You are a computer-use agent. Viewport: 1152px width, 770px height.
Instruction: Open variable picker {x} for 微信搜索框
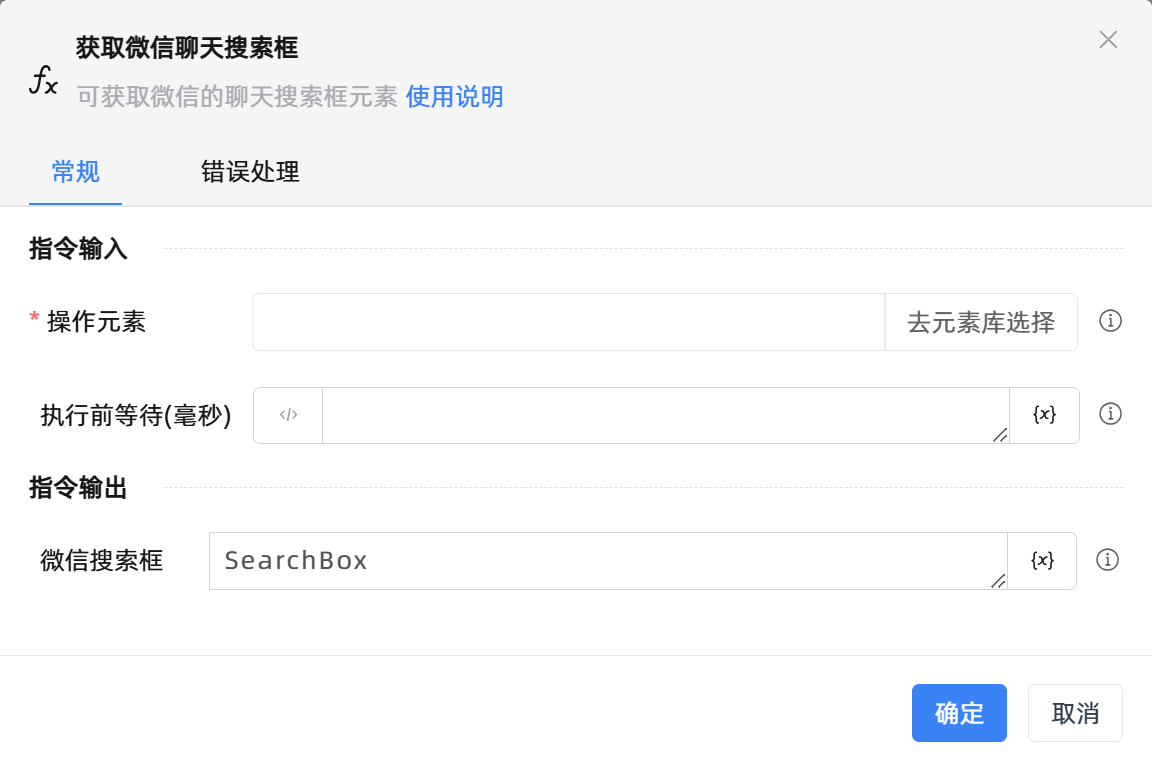click(1042, 561)
